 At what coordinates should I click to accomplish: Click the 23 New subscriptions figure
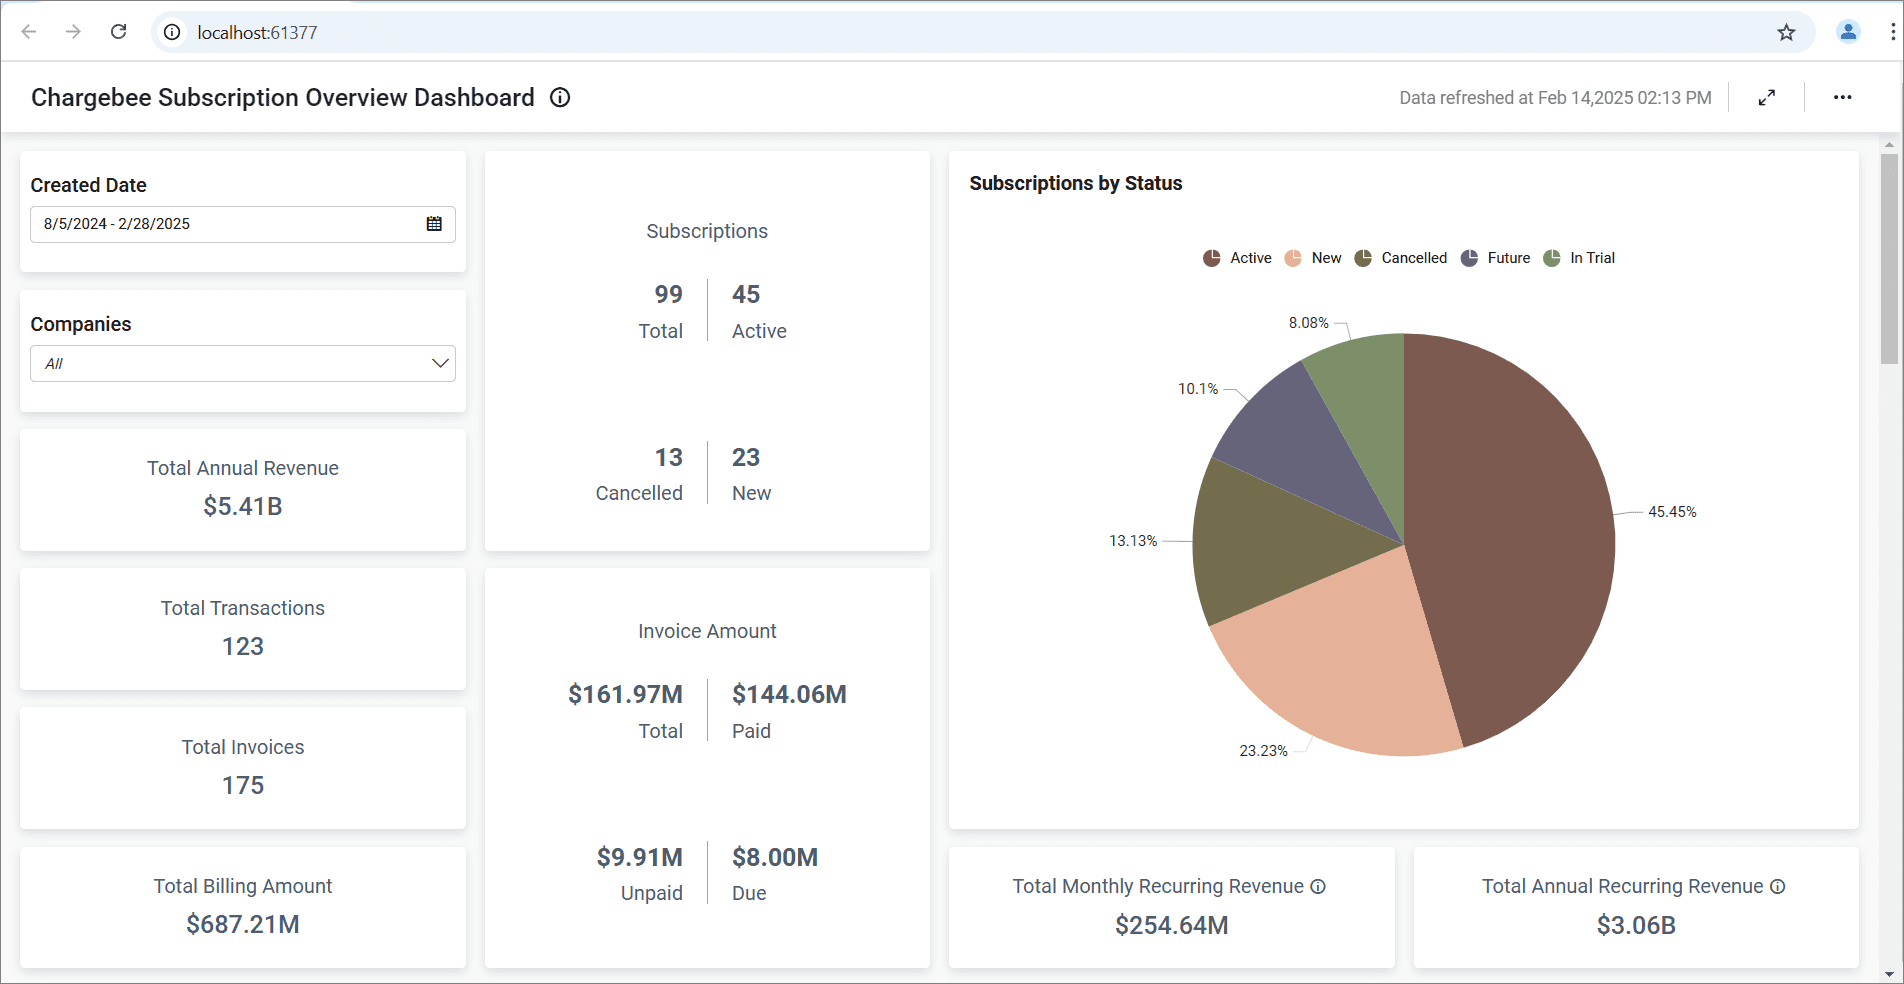746,458
